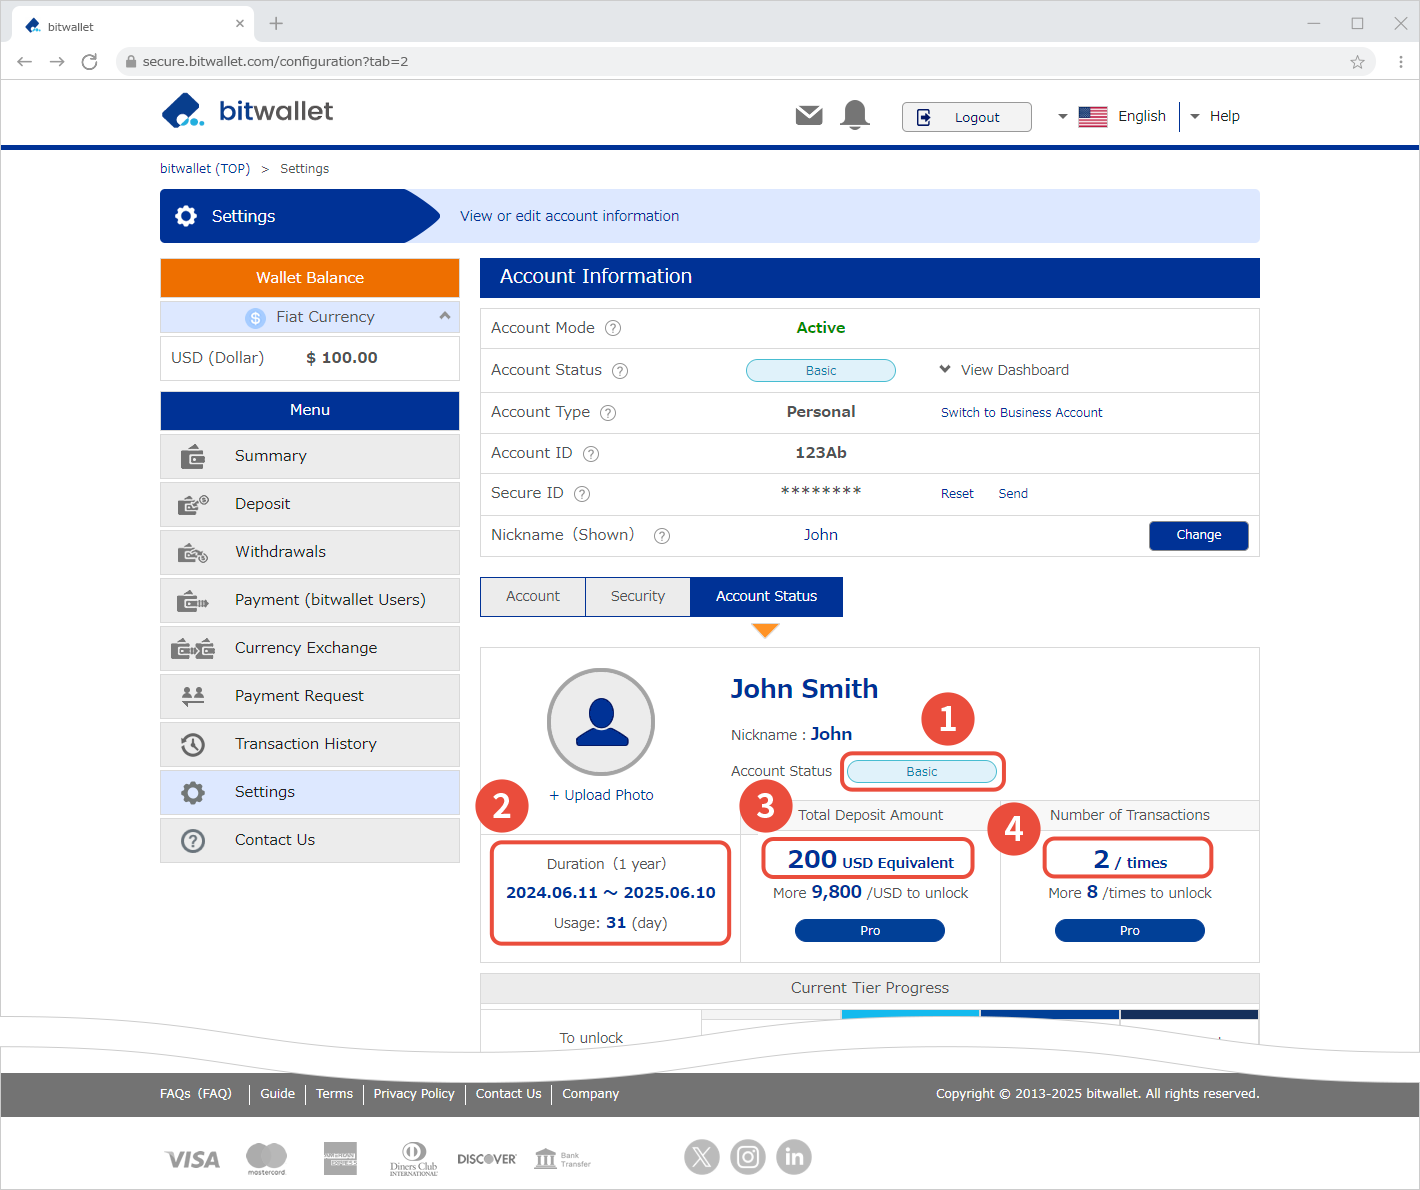Screen dimensions: 1420x1190
Task: Open the mail envelope messages icon
Action: [x=809, y=116]
